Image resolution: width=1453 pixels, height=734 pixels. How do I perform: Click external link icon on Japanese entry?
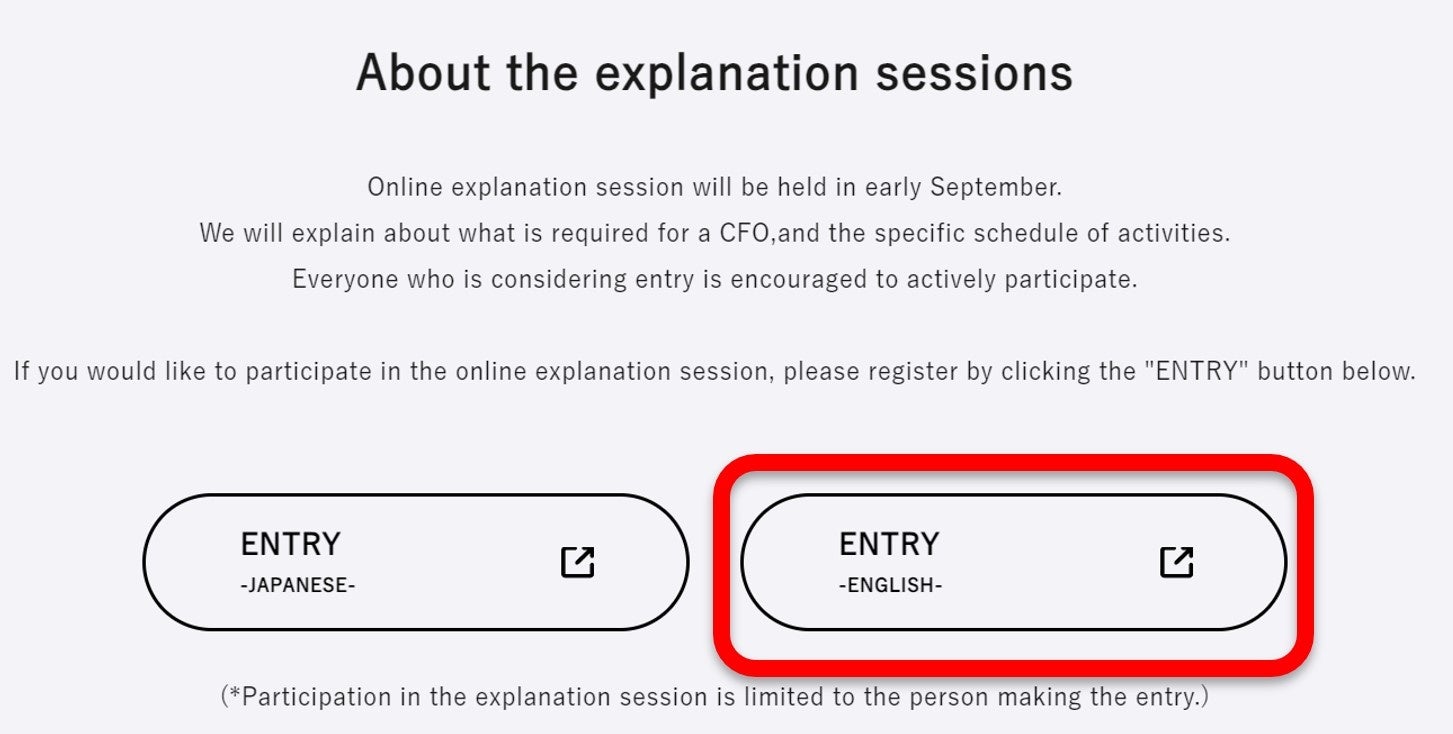(x=577, y=562)
